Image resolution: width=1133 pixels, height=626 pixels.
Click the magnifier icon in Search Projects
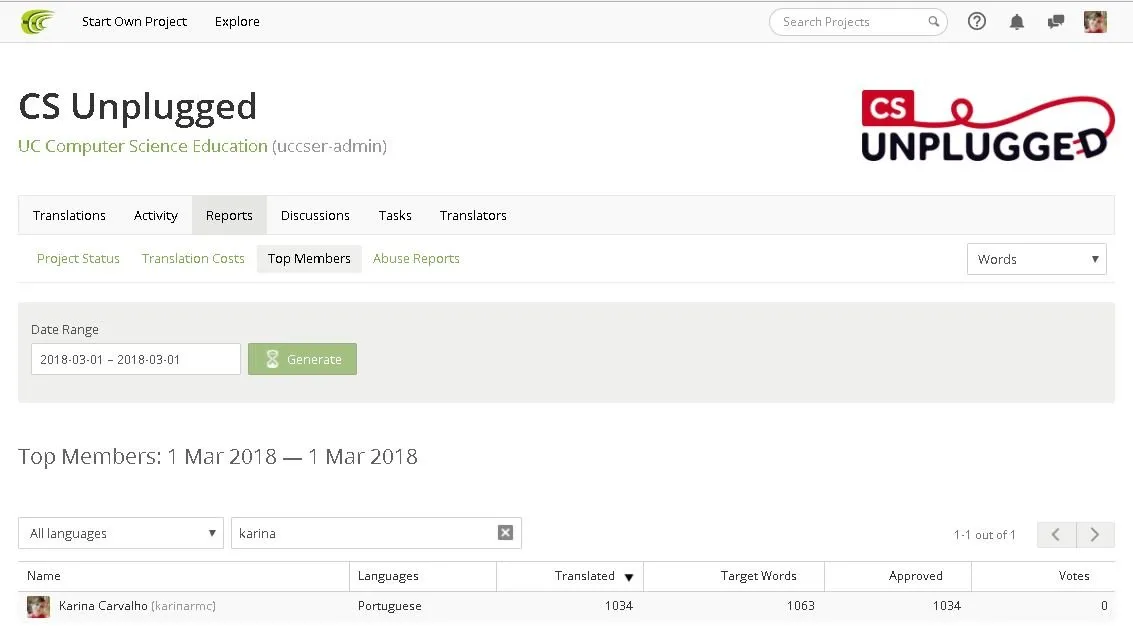(x=934, y=22)
